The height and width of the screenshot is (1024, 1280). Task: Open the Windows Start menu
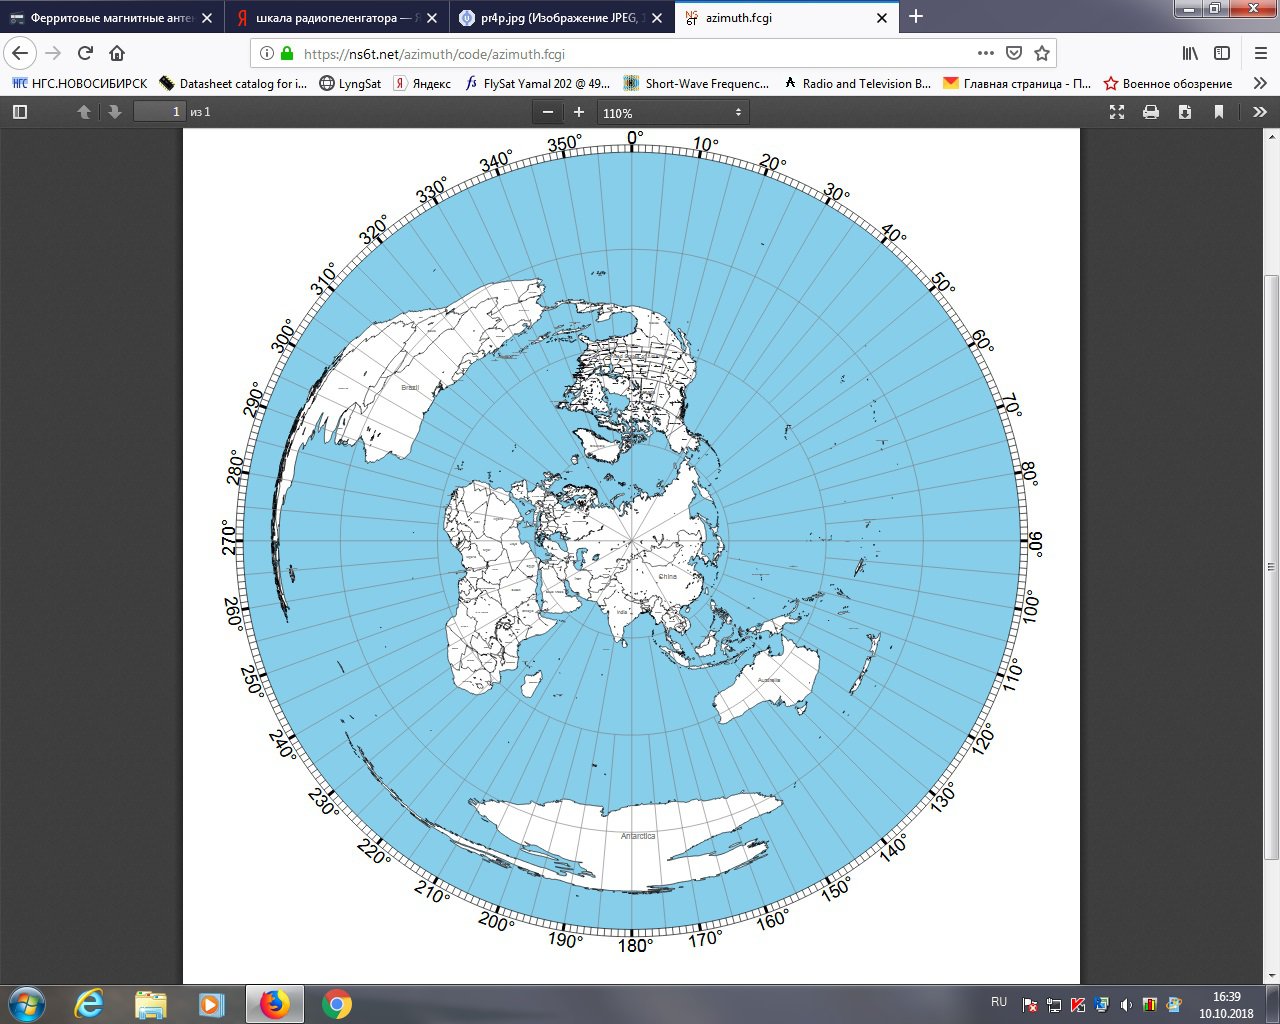pyautogui.click(x=27, y=1003)
